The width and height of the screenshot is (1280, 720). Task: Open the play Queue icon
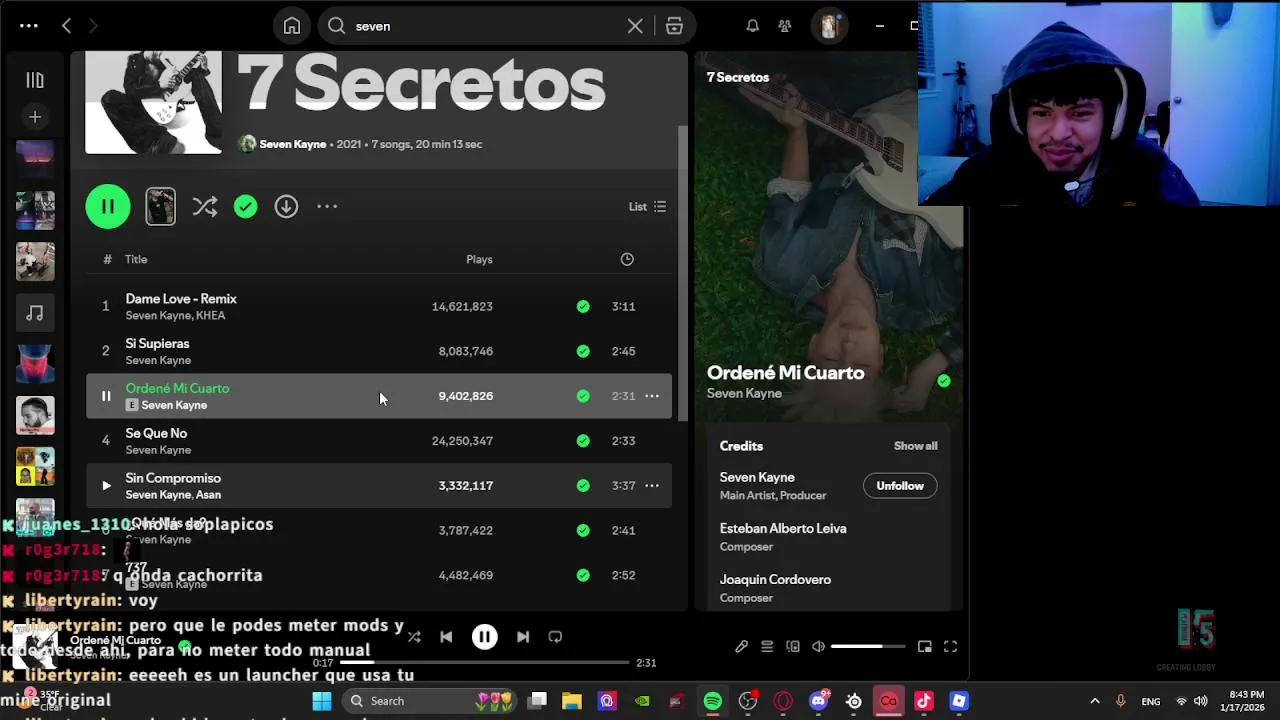pyautogui.click(x=767, y=647)
